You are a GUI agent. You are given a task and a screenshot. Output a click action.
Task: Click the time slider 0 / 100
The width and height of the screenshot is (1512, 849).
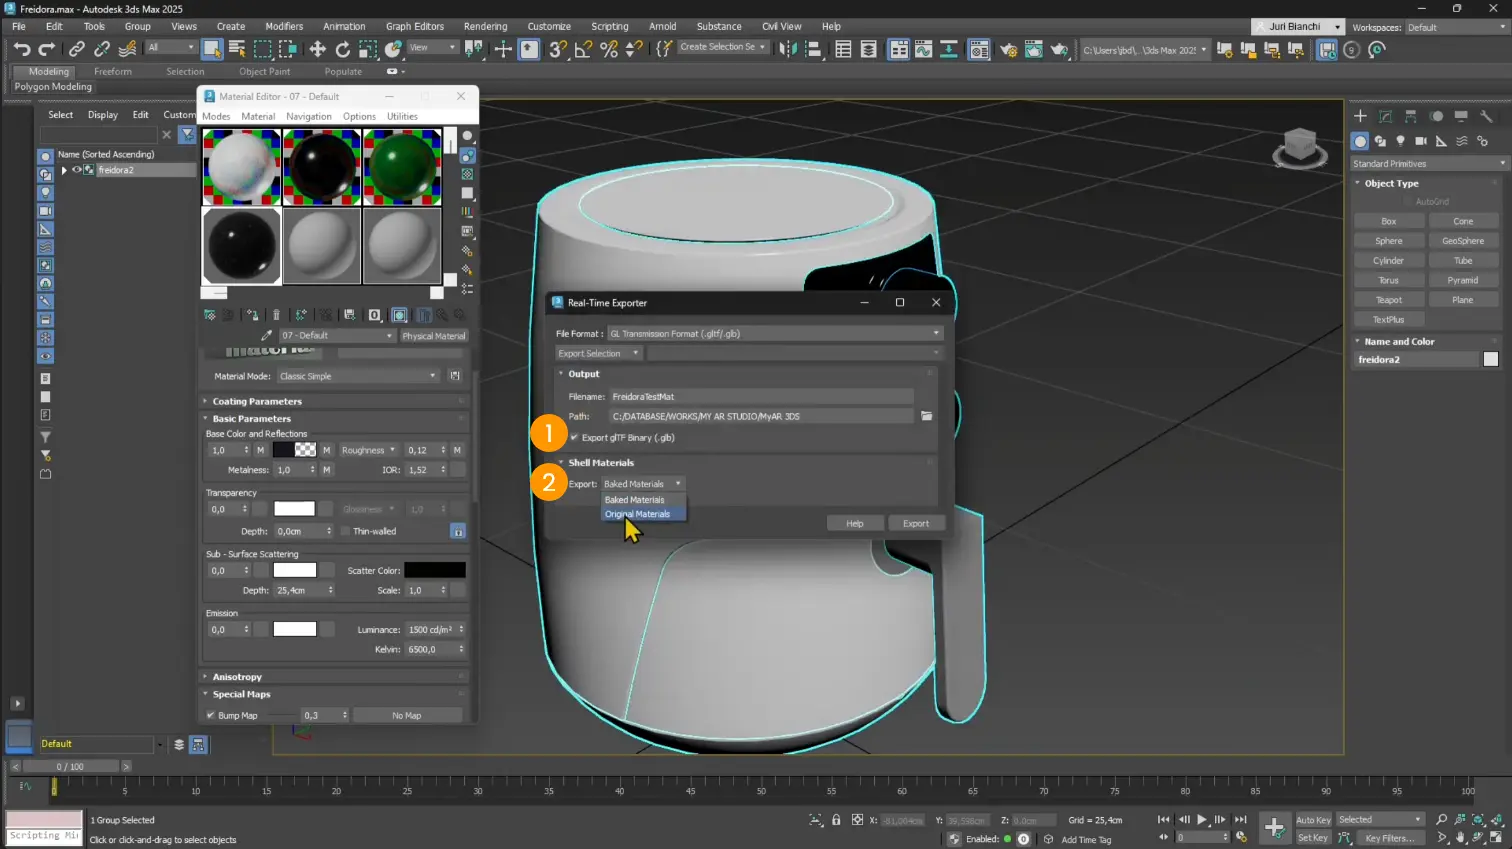coord(70,767)
